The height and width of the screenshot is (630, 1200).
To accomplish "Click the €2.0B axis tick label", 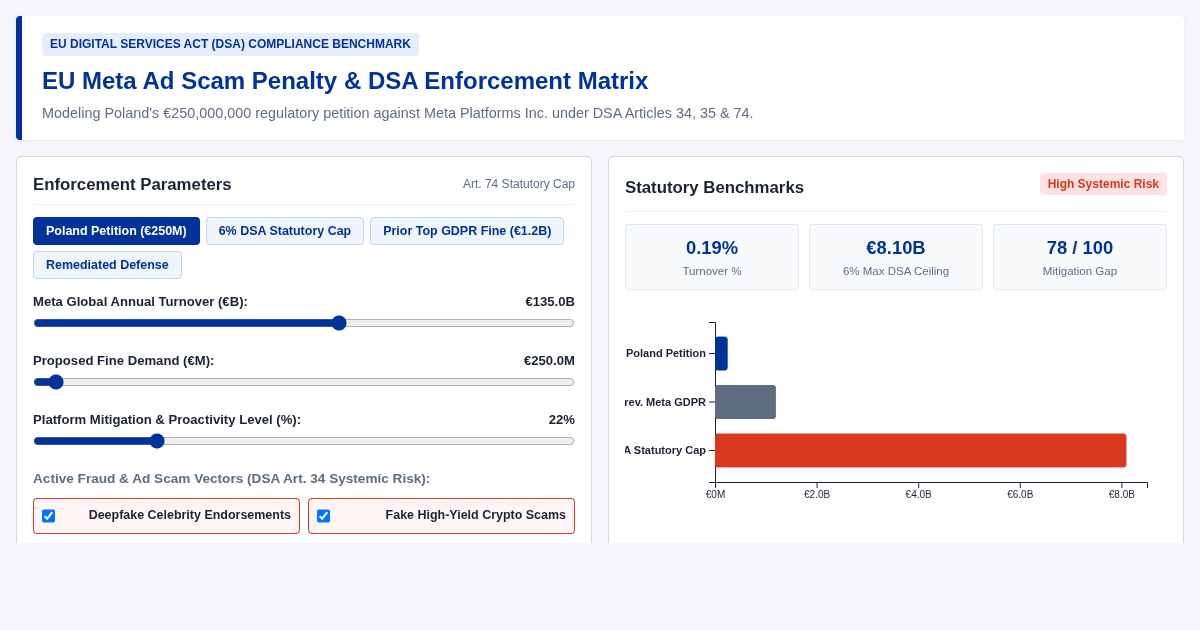I will [817, 495].
